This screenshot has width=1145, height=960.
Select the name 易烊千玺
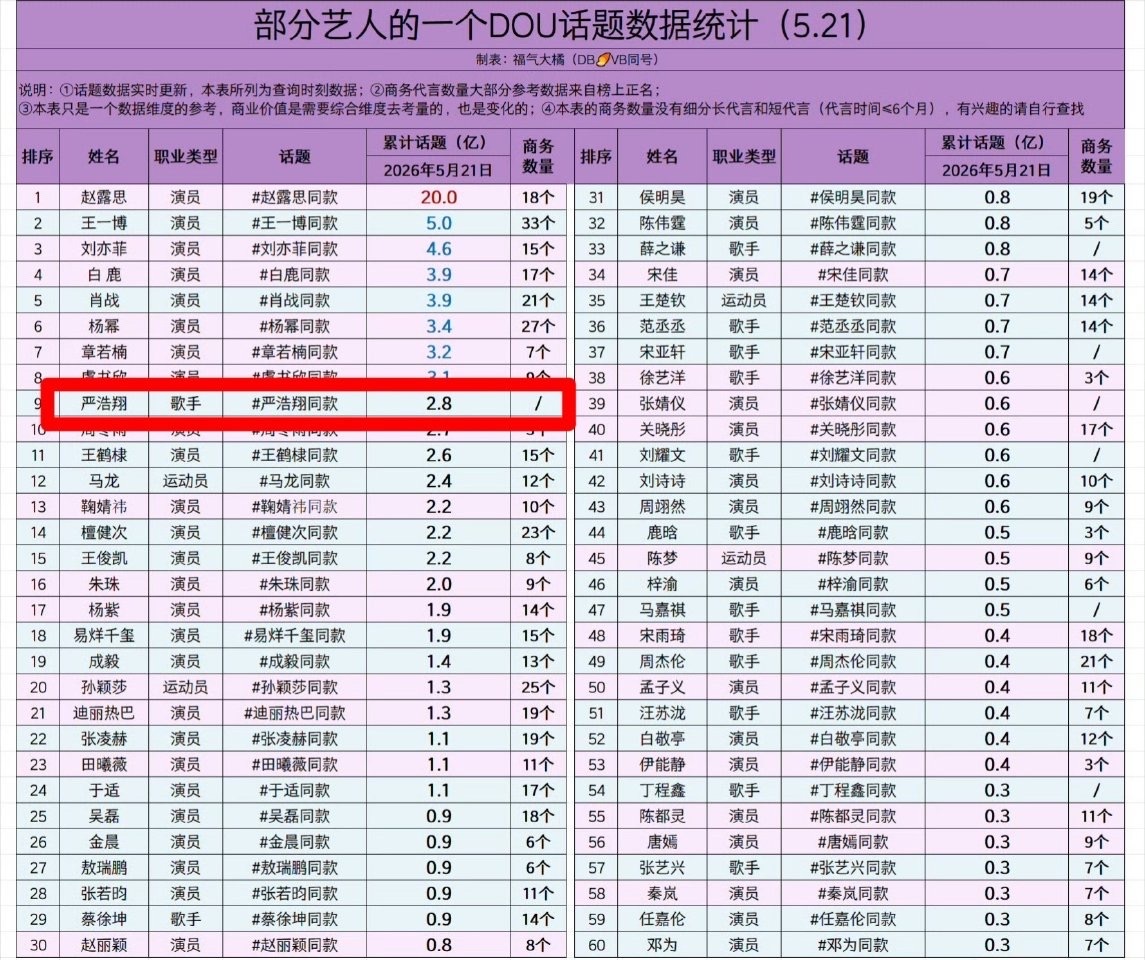[x=104, y=636]
